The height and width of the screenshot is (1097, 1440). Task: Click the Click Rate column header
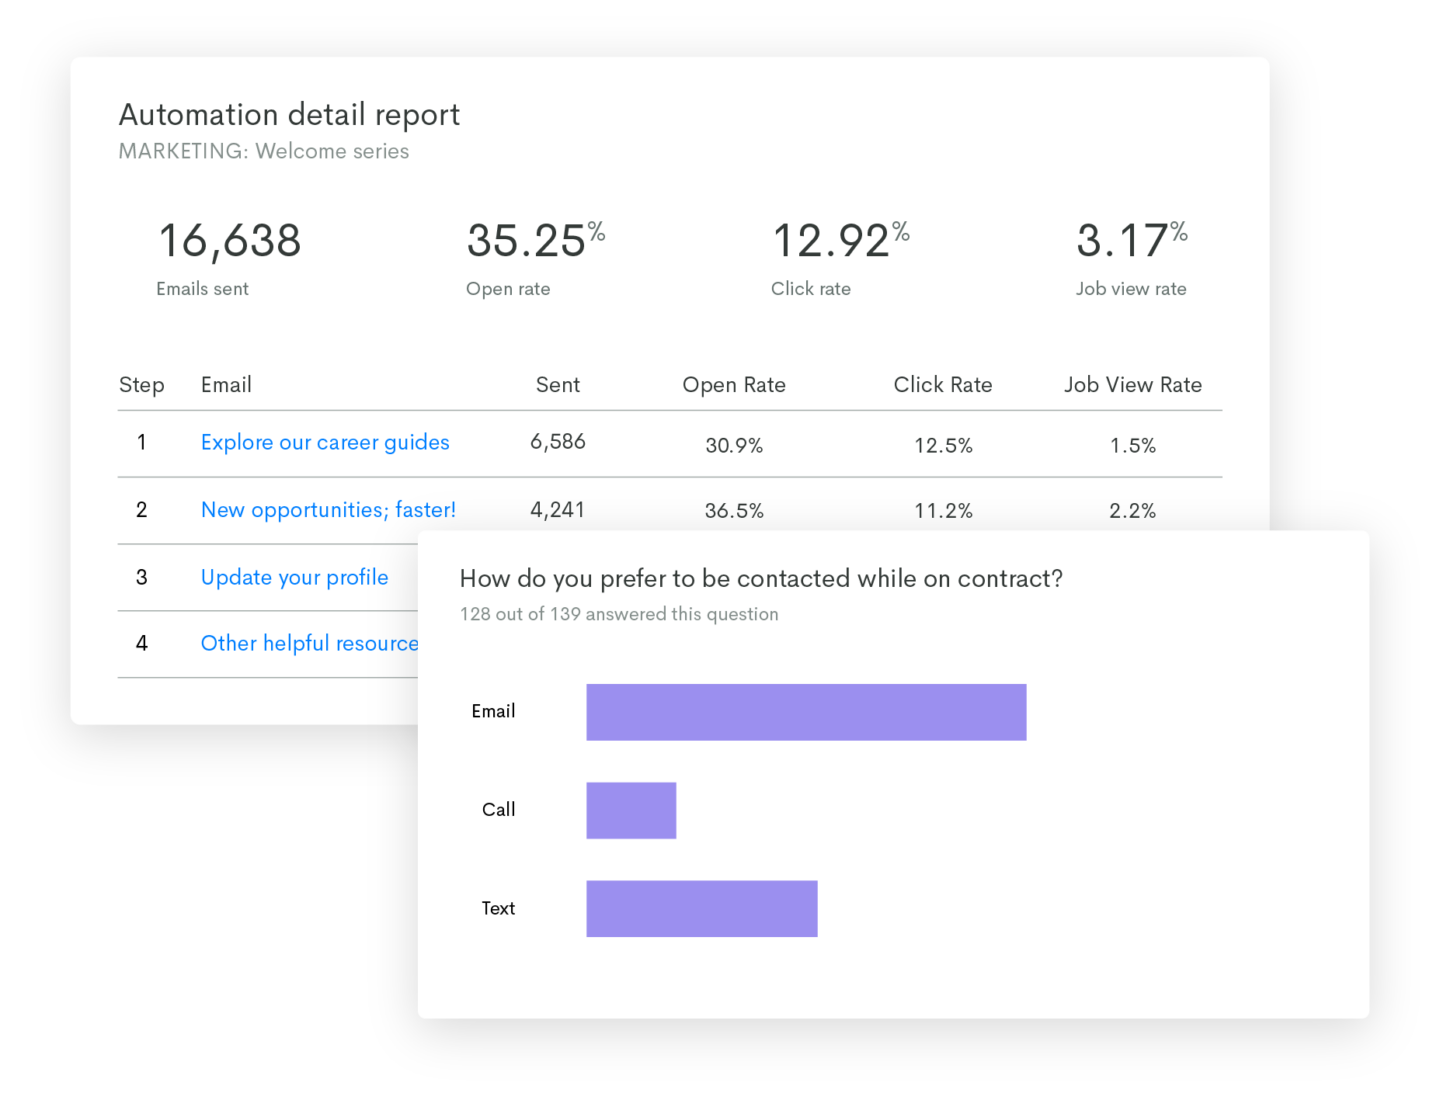coord(943,385)
